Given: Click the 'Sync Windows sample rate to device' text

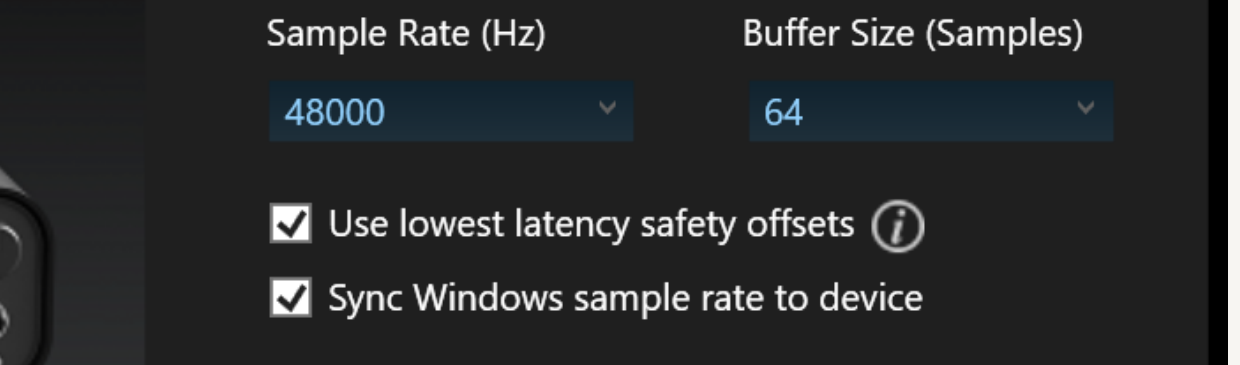Looking at the screenshot, I should [625, 298].
